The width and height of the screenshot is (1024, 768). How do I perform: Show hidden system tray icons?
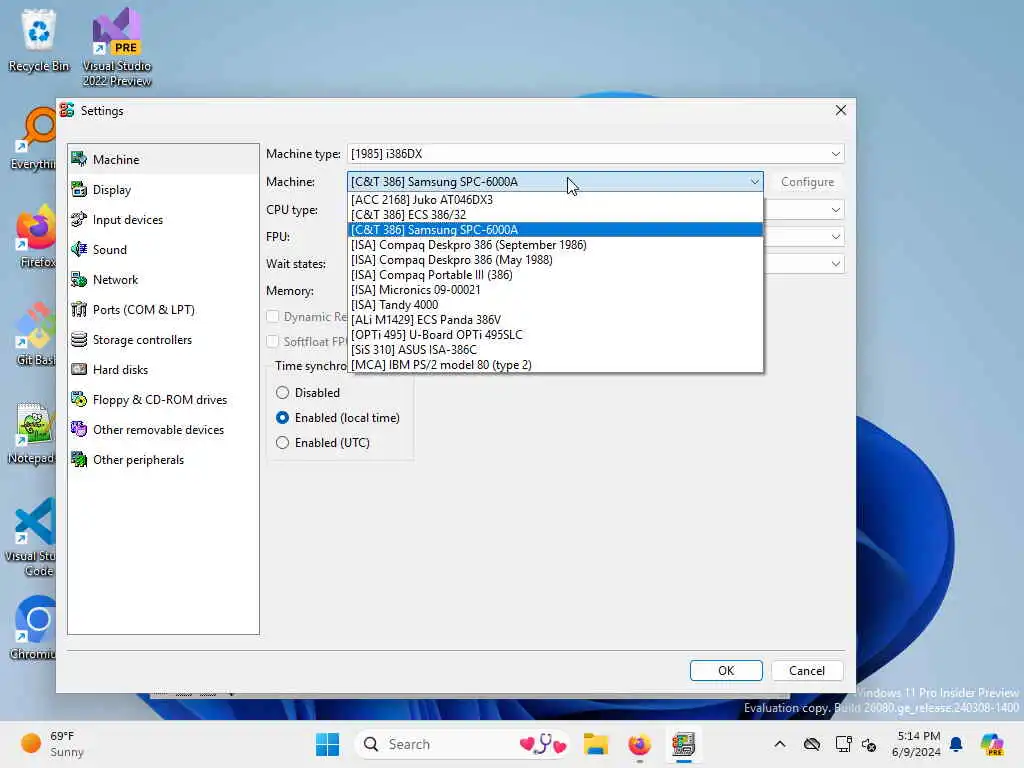tap(780, 744)
